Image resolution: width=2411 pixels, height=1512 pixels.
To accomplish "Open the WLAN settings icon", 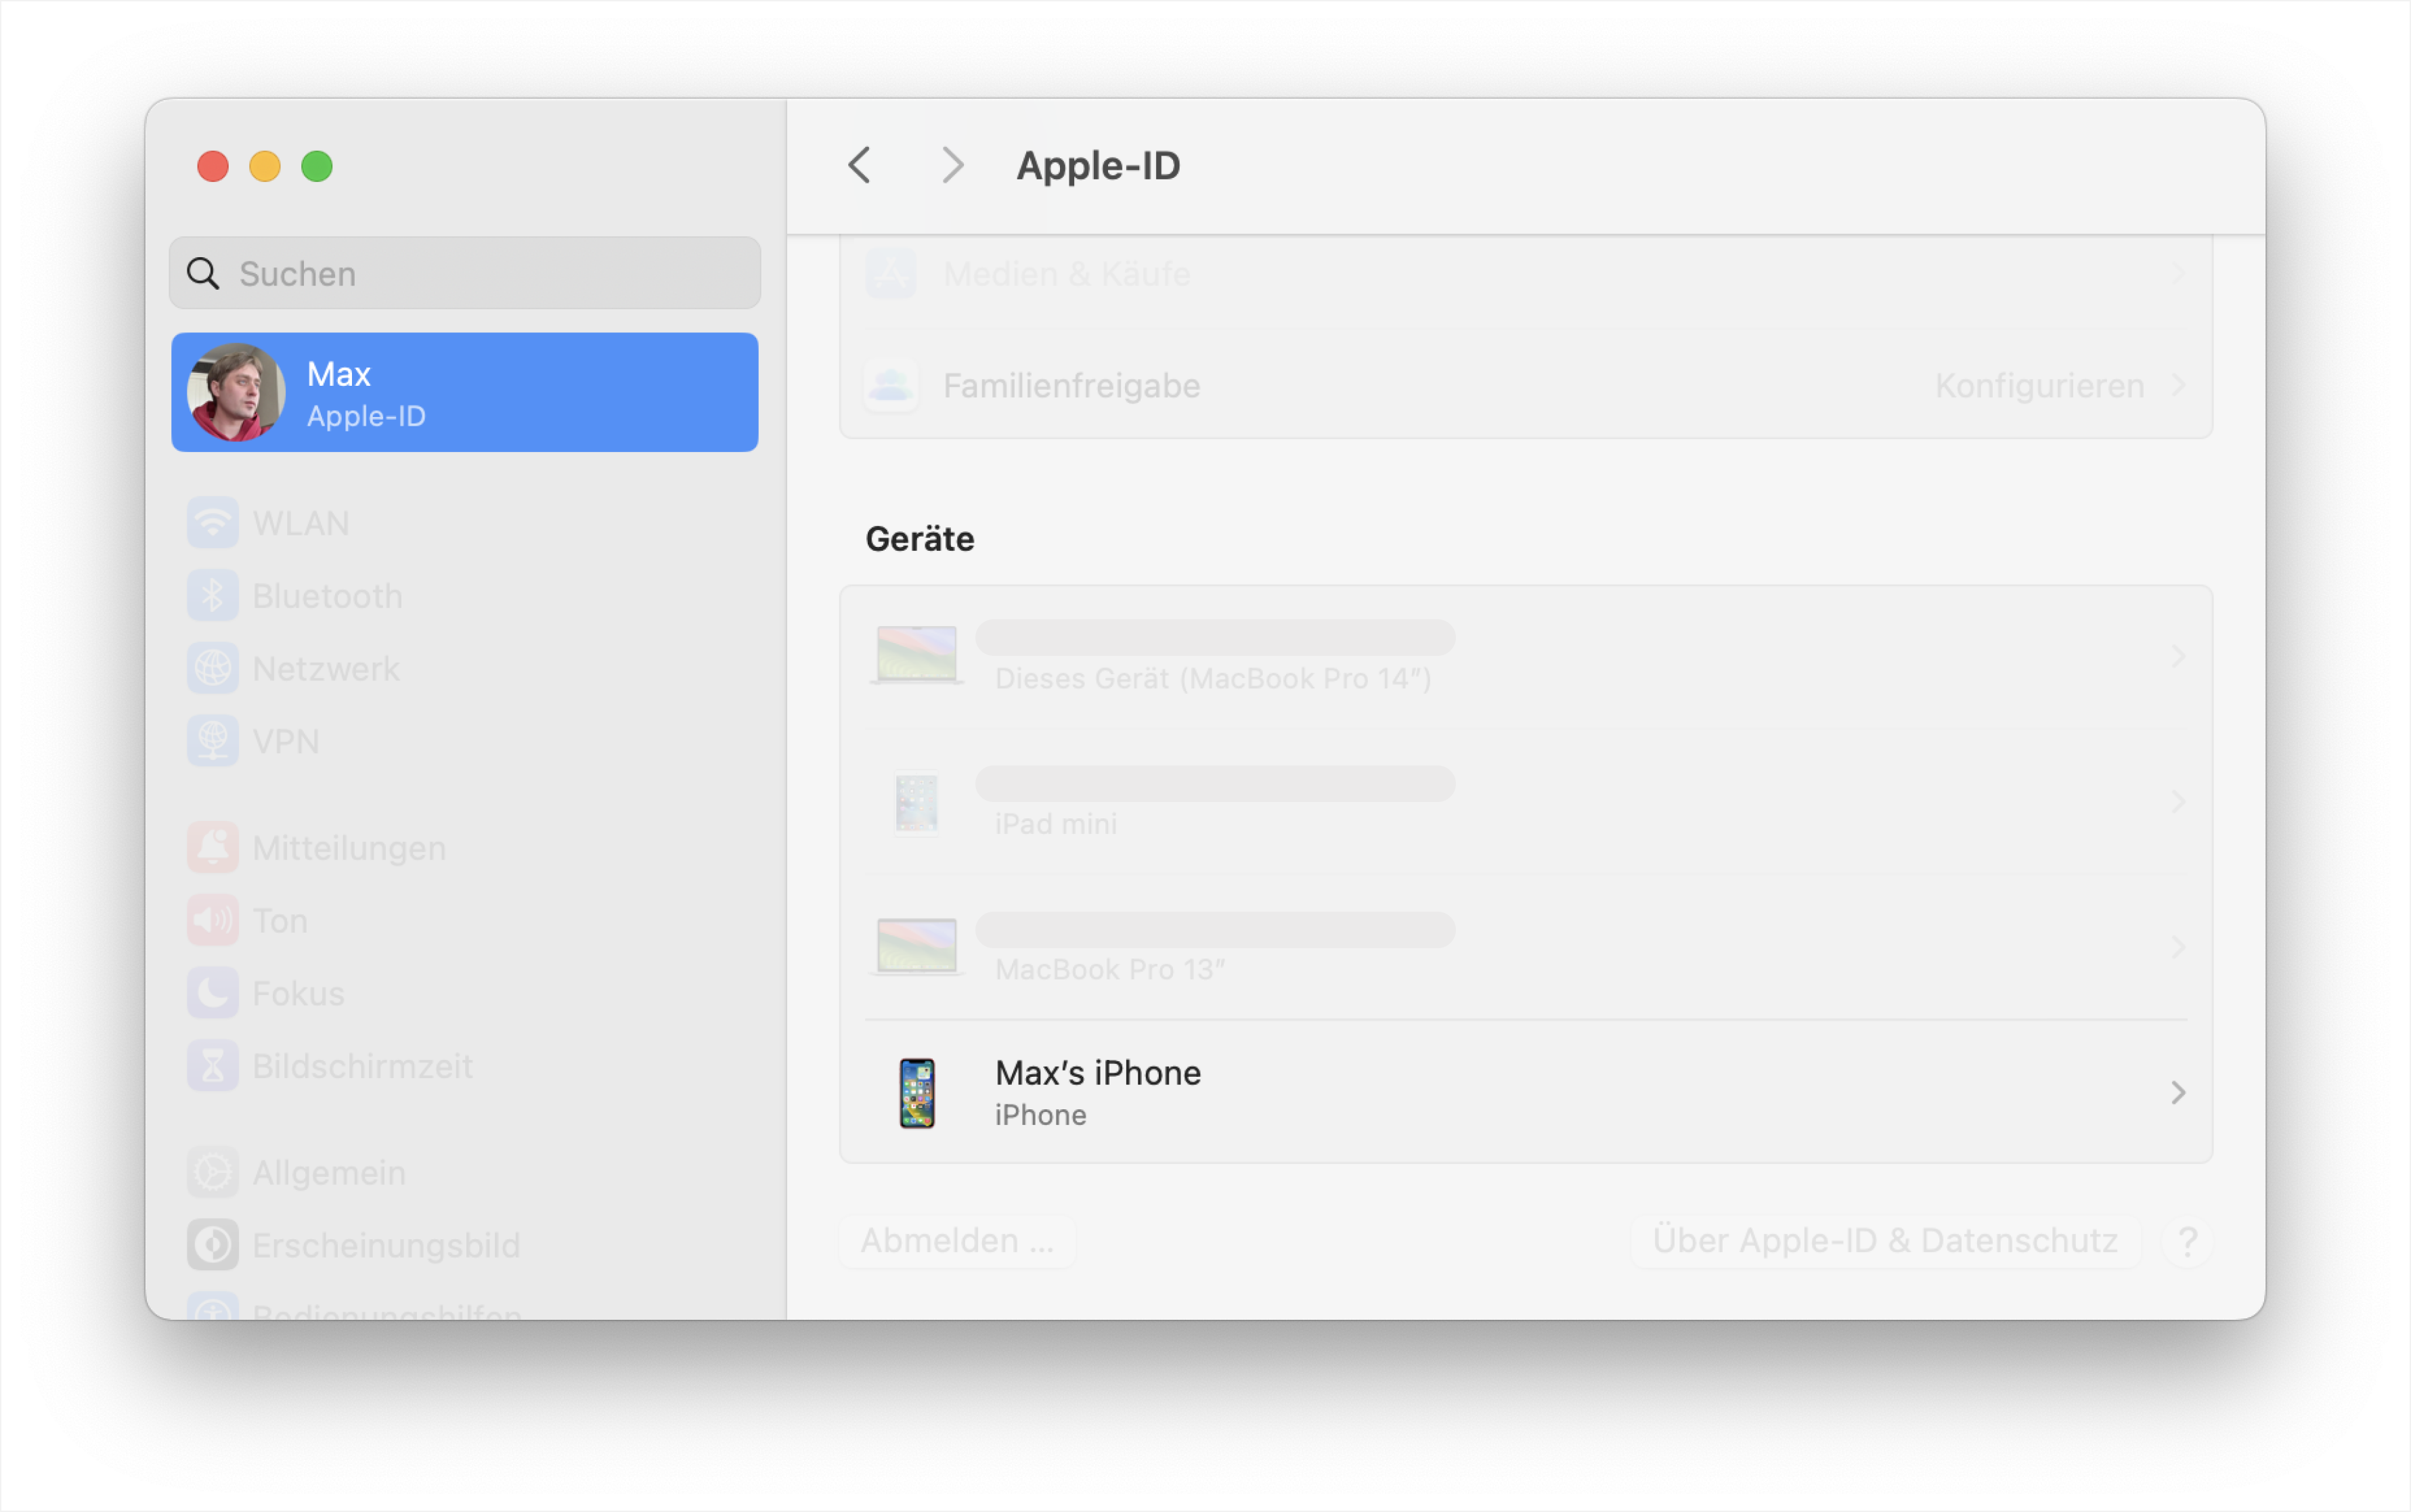I will click(x=212, y=523).
